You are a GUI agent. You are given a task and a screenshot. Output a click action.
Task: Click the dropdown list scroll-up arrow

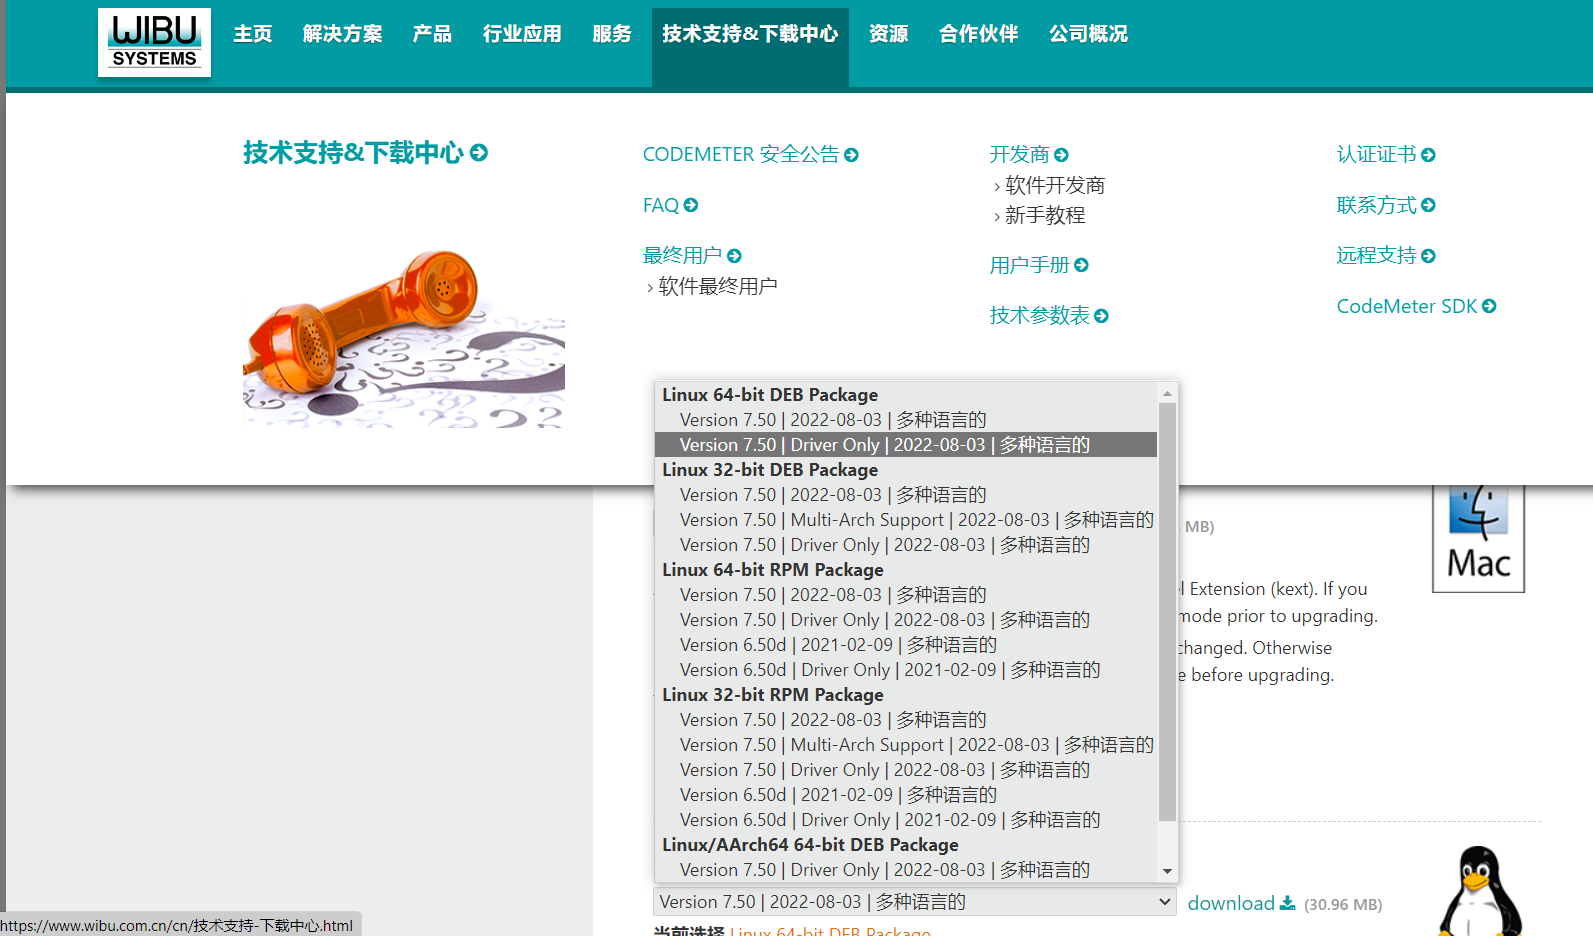click(x=1167, y=393)
